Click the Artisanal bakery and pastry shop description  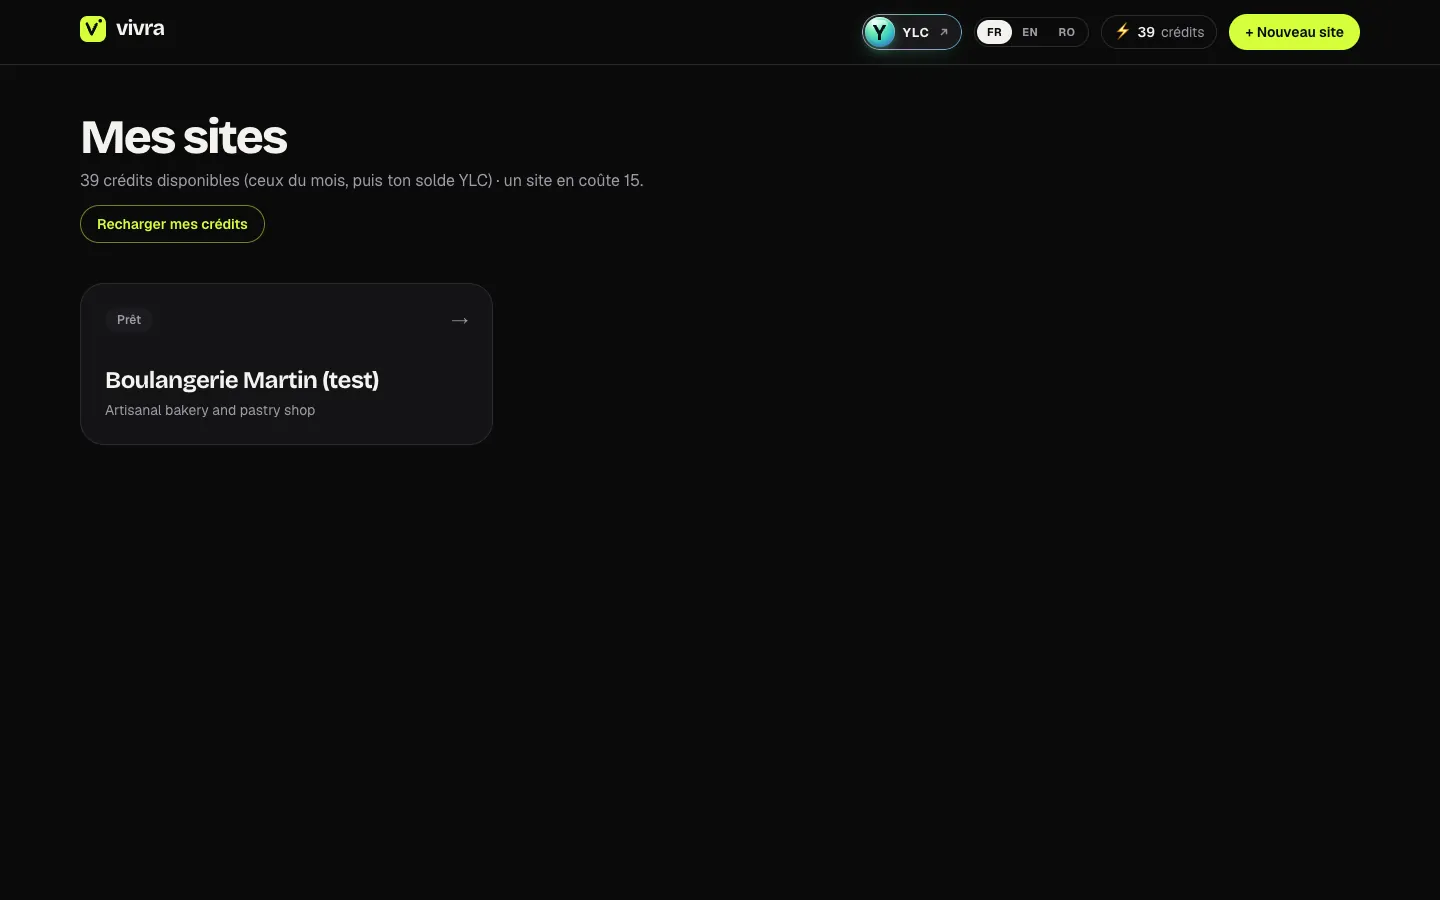point(210,410)
